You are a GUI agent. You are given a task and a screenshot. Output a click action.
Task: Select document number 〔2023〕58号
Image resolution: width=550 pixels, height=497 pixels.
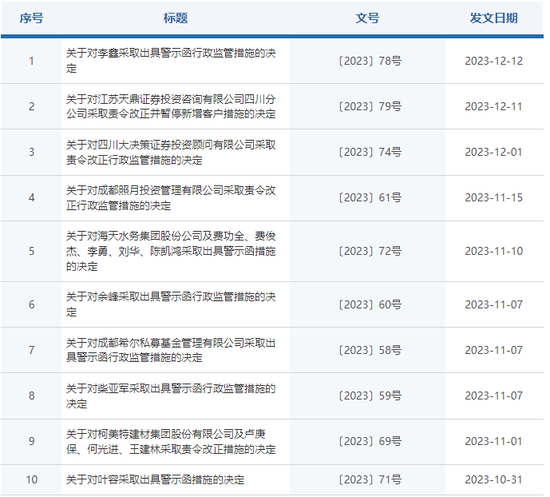tap(370, 350)
